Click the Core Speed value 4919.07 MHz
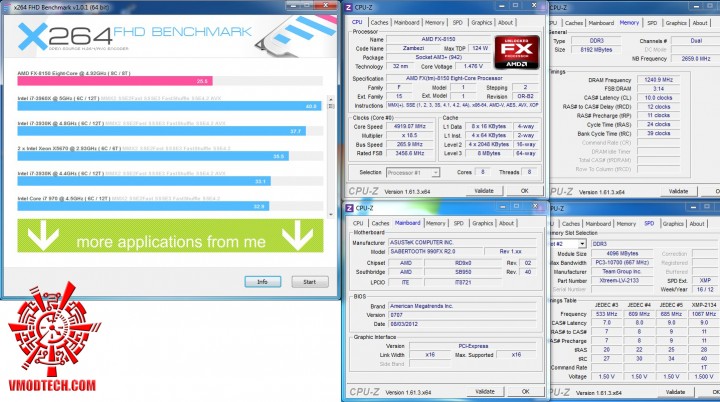The width and height of the screenshot is (720, 402). click(x=410, y=126)
